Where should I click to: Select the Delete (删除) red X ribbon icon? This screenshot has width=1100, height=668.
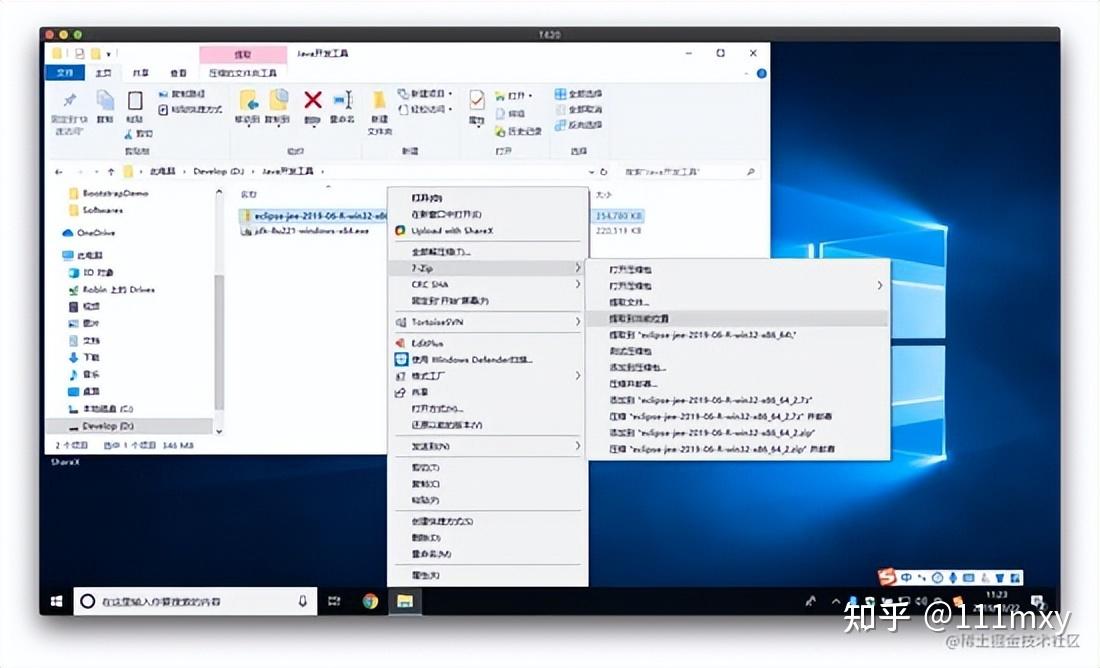(313, 102)
